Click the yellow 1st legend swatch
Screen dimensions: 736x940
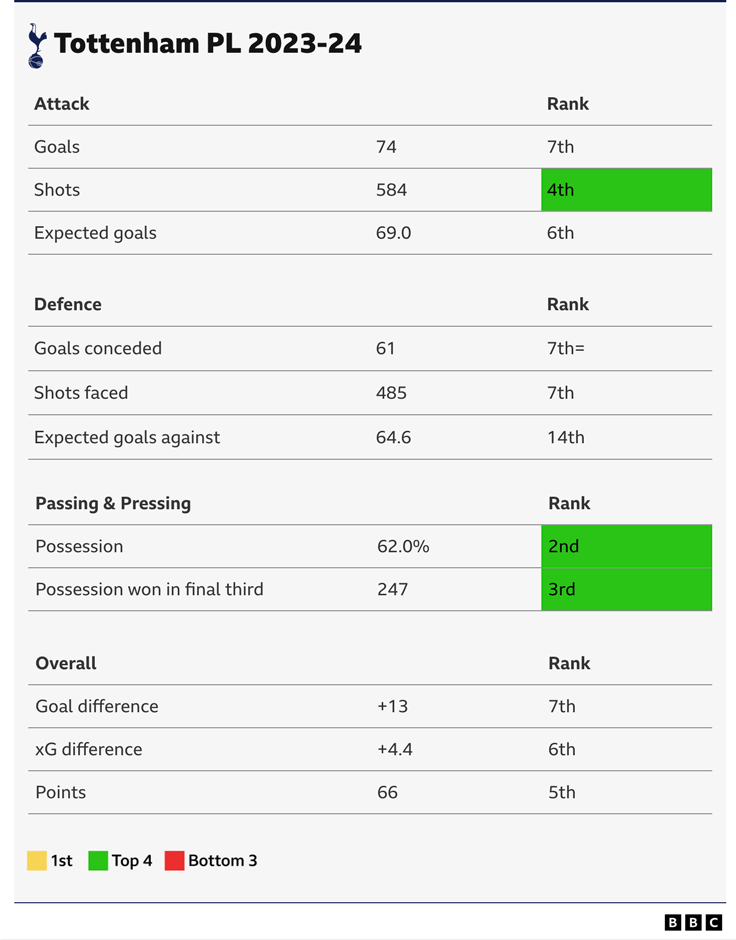coord(37,860)
